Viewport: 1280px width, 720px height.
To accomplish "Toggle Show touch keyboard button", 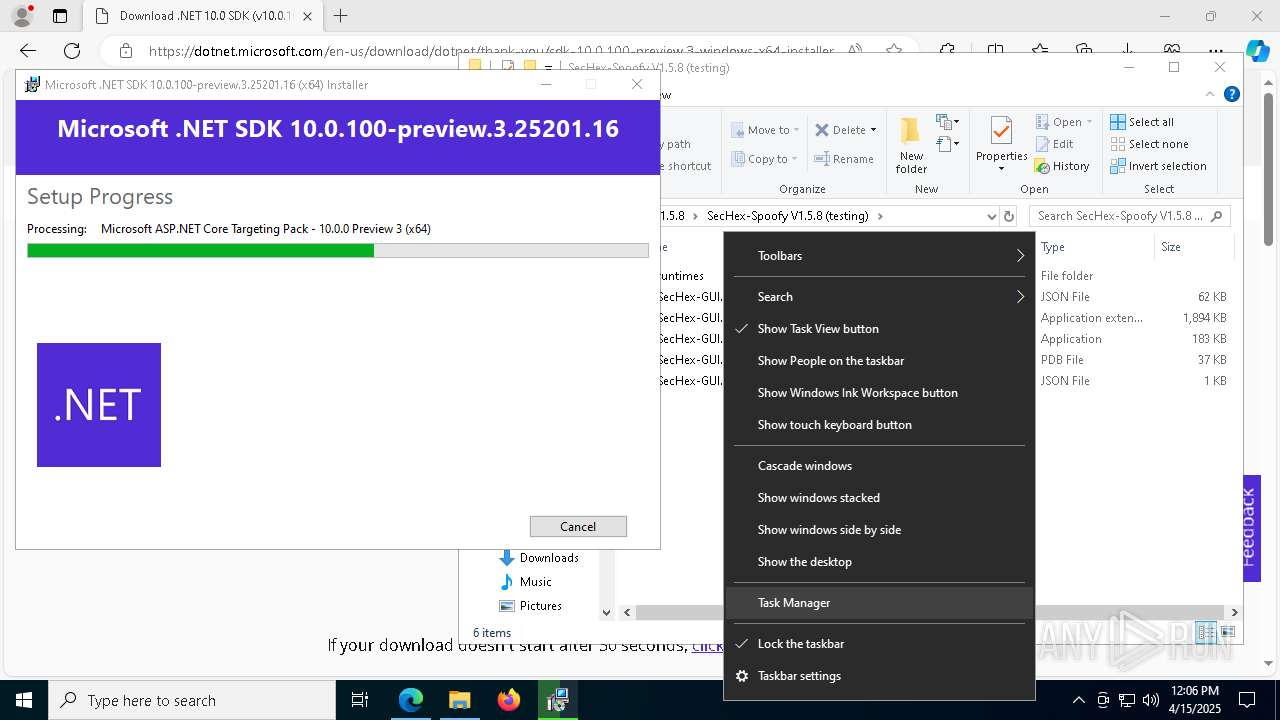I will pyautogui.click(x=880, y=425).
